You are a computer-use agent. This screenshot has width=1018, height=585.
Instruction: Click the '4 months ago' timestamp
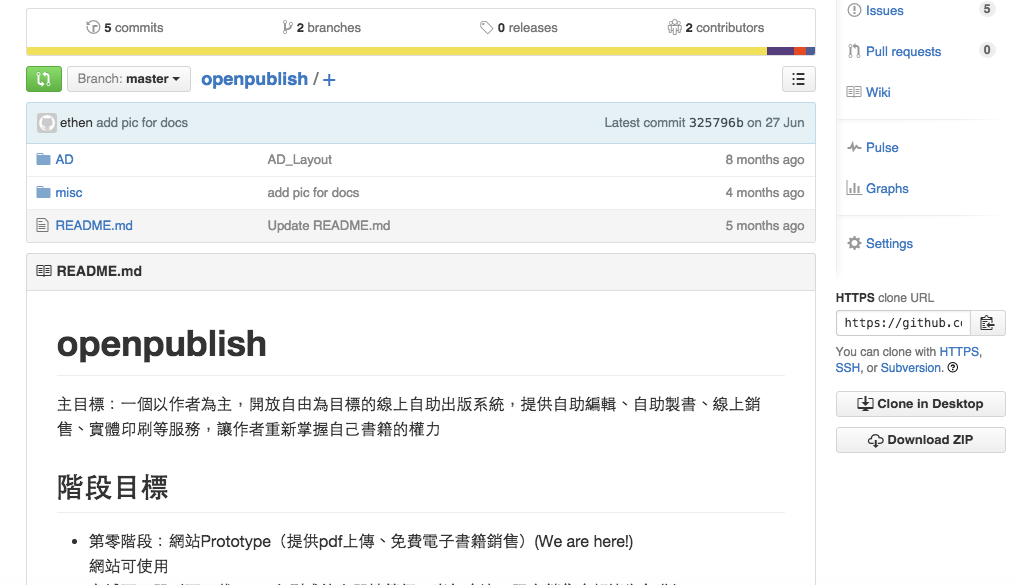[765, 193]
